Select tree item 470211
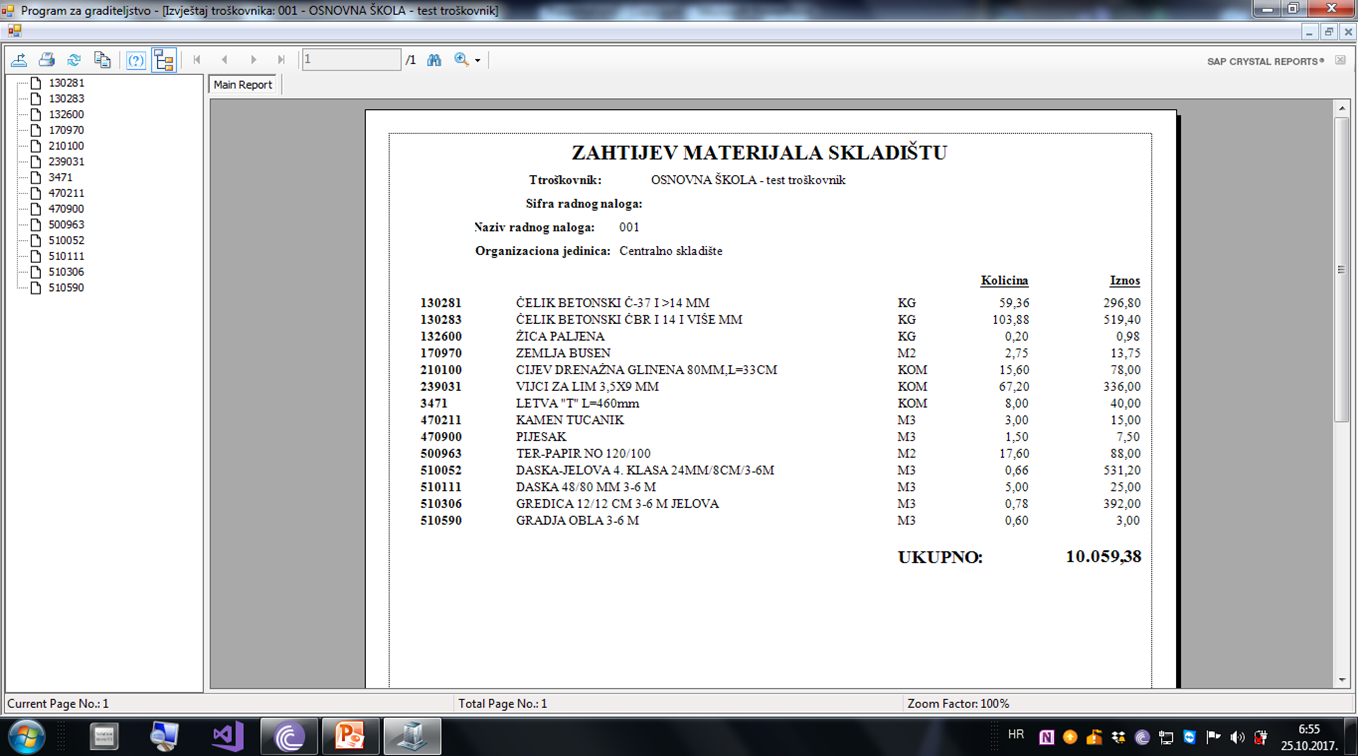The height and width of the screenshot is (756, 1358). (66, 193)
